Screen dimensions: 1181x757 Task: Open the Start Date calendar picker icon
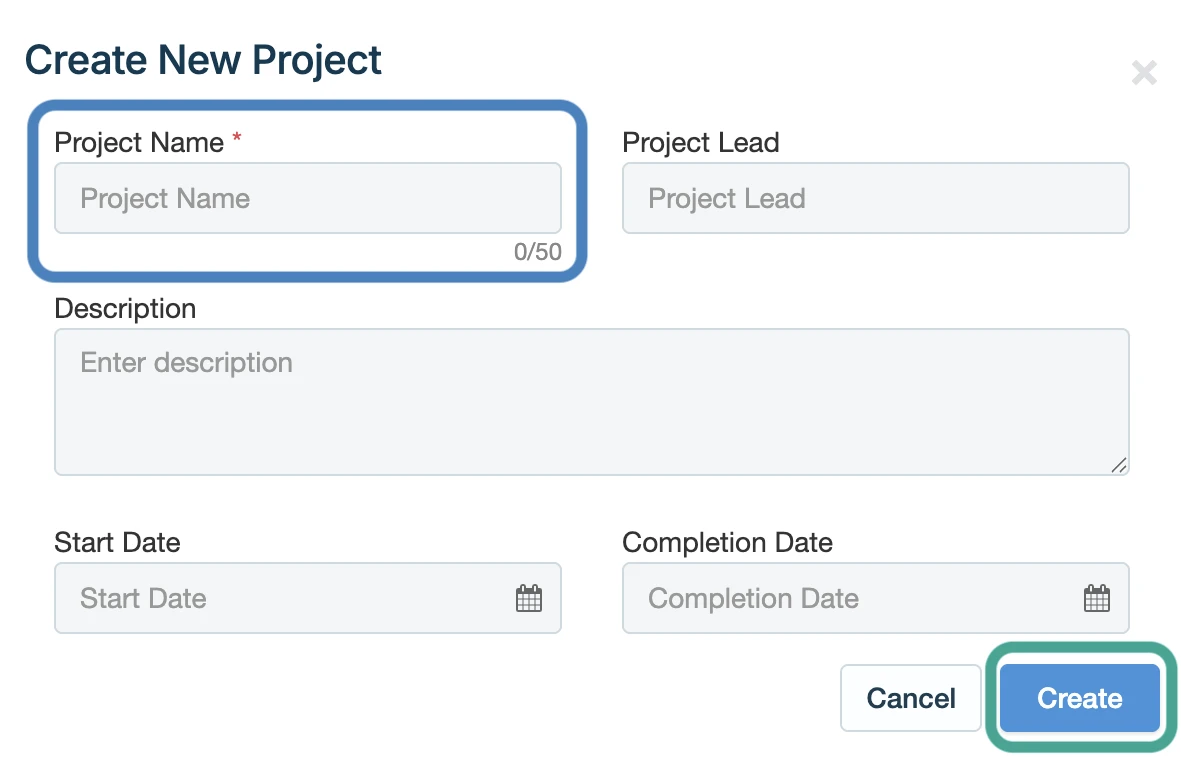[528, 599]
